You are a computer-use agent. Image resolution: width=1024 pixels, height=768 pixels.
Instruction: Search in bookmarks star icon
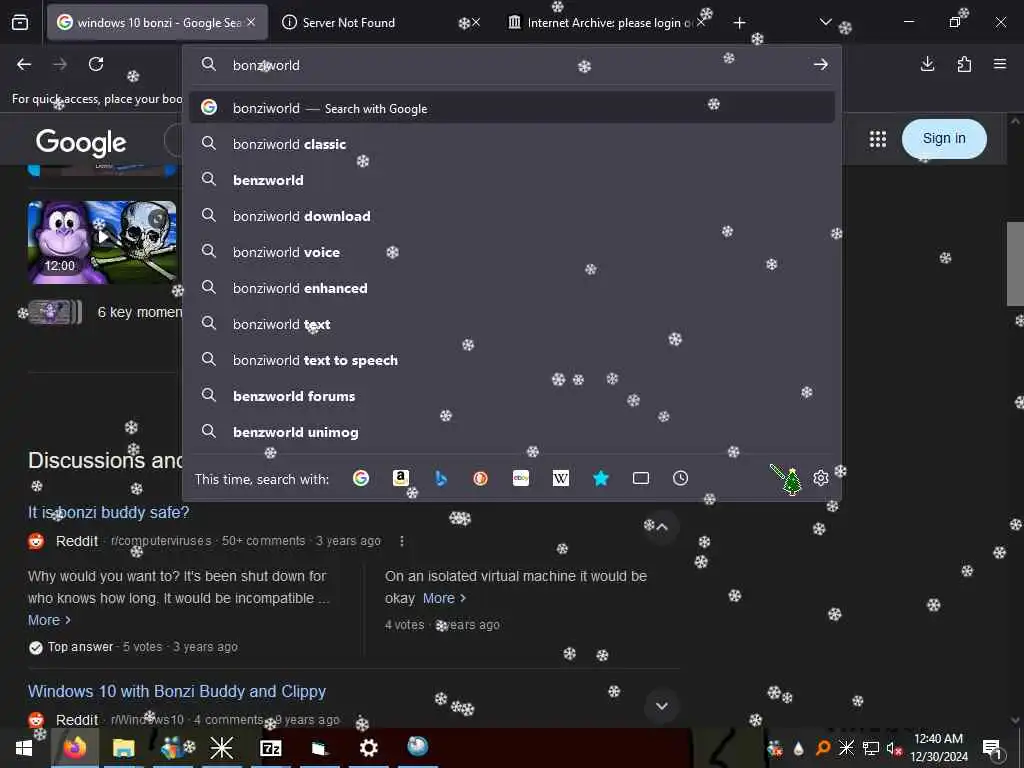click(x=601, y=478)
